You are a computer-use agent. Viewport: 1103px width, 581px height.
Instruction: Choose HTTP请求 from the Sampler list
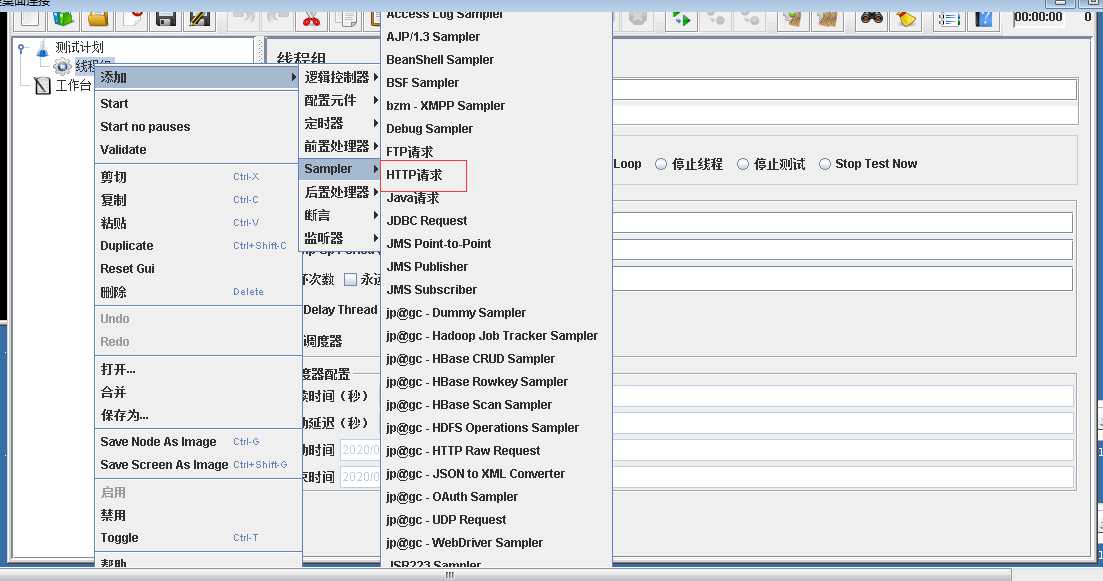click(x=414, y=175)
